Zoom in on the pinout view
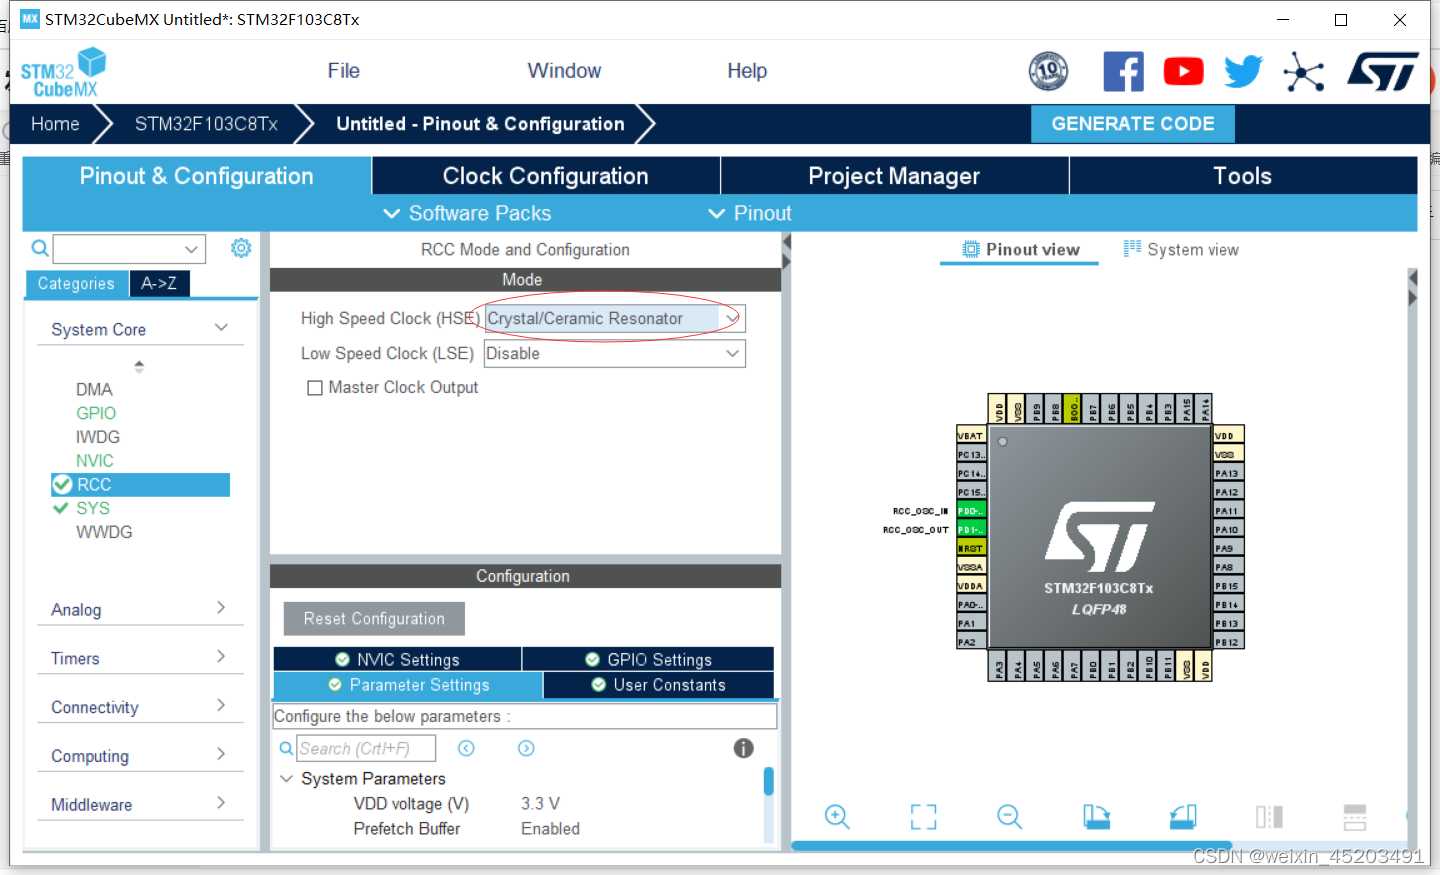The image size is (1440, 875). 837,817
